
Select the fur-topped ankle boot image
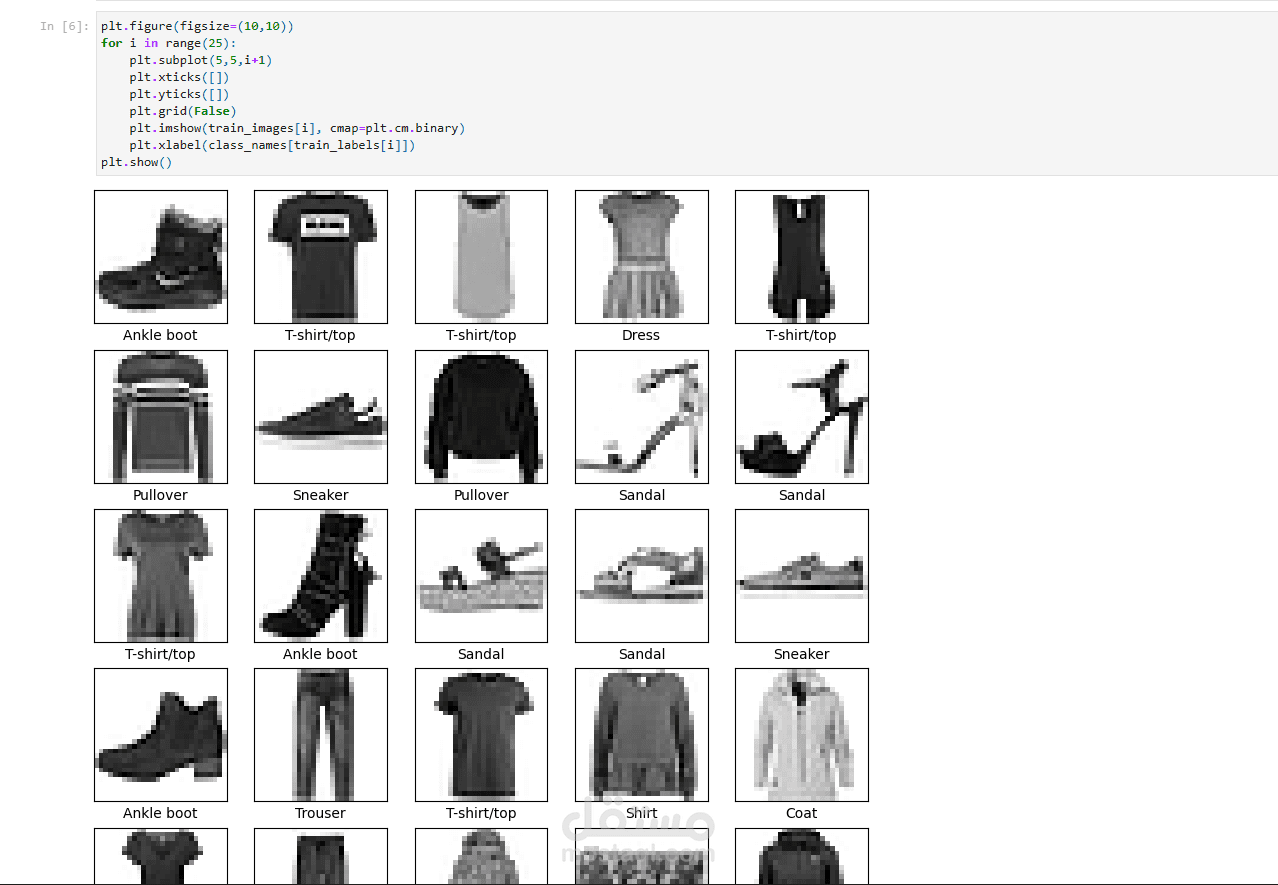tap(161, 257)
